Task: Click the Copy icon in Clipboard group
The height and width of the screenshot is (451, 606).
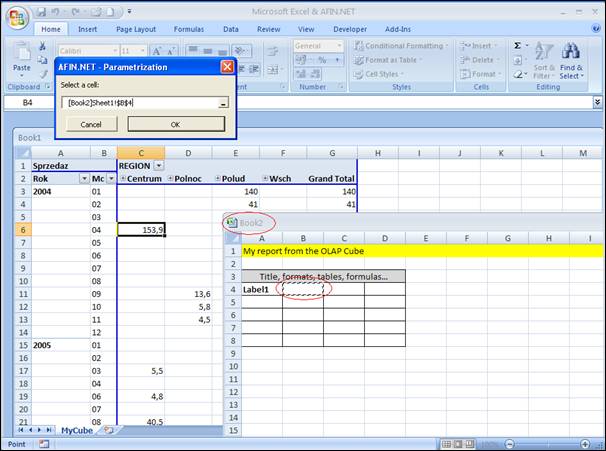Action: [43, 60]
